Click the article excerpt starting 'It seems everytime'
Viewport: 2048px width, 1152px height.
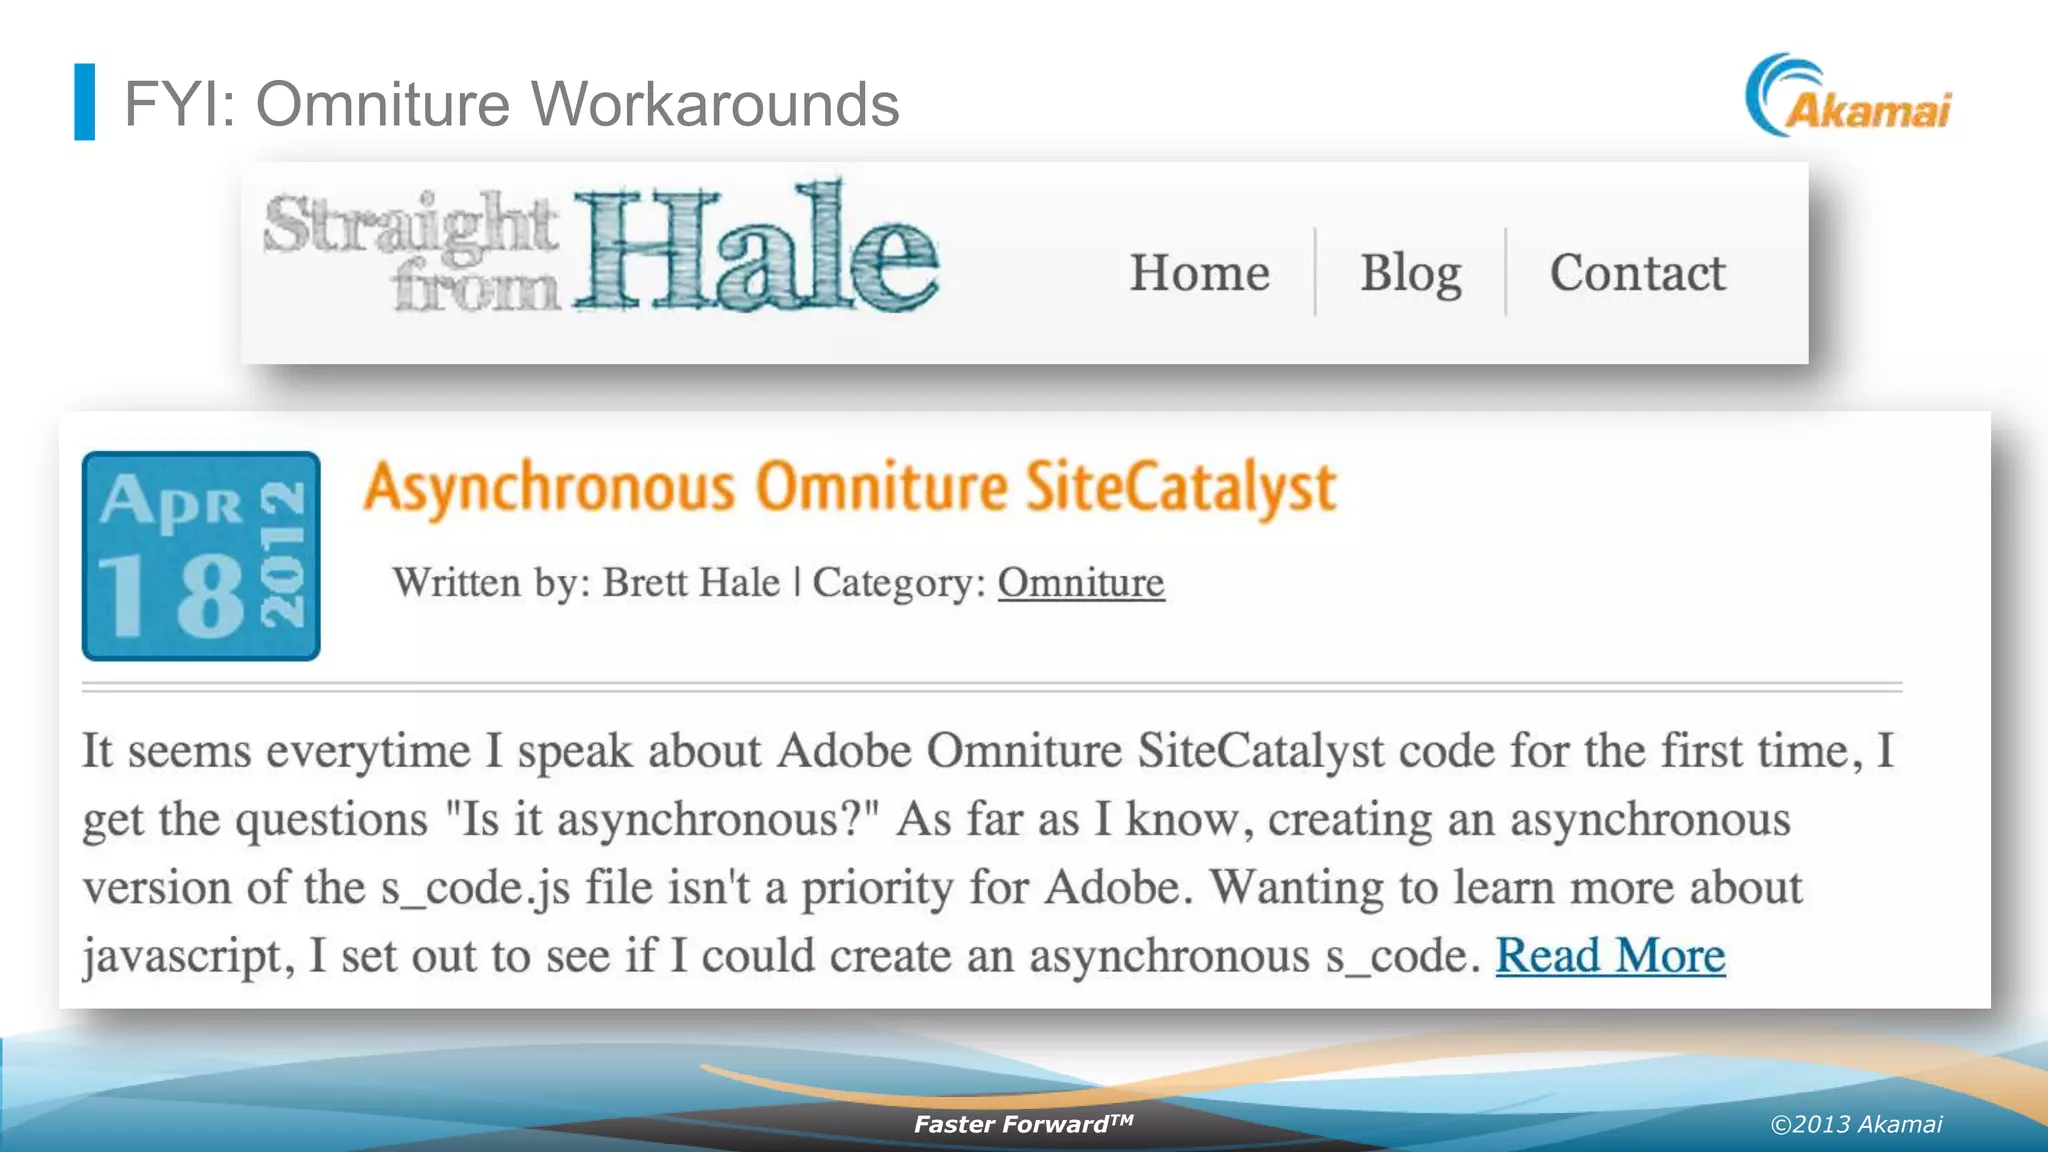click(990, 853)
